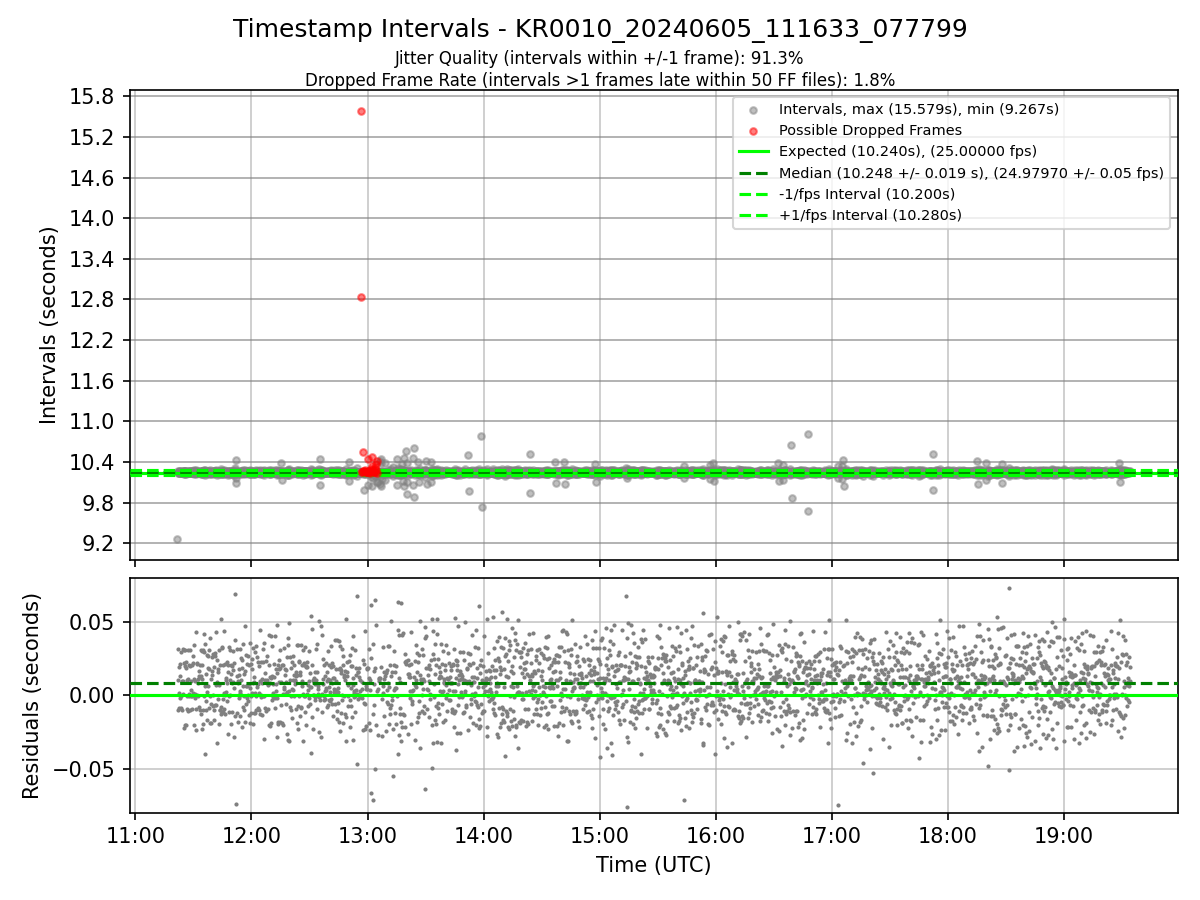Click legend entry starting 'Median (10.248 +/- 0.019 s)'
Image resolution: width=1200 pixels, height=900 pixels.
click(x=971, y=173)
